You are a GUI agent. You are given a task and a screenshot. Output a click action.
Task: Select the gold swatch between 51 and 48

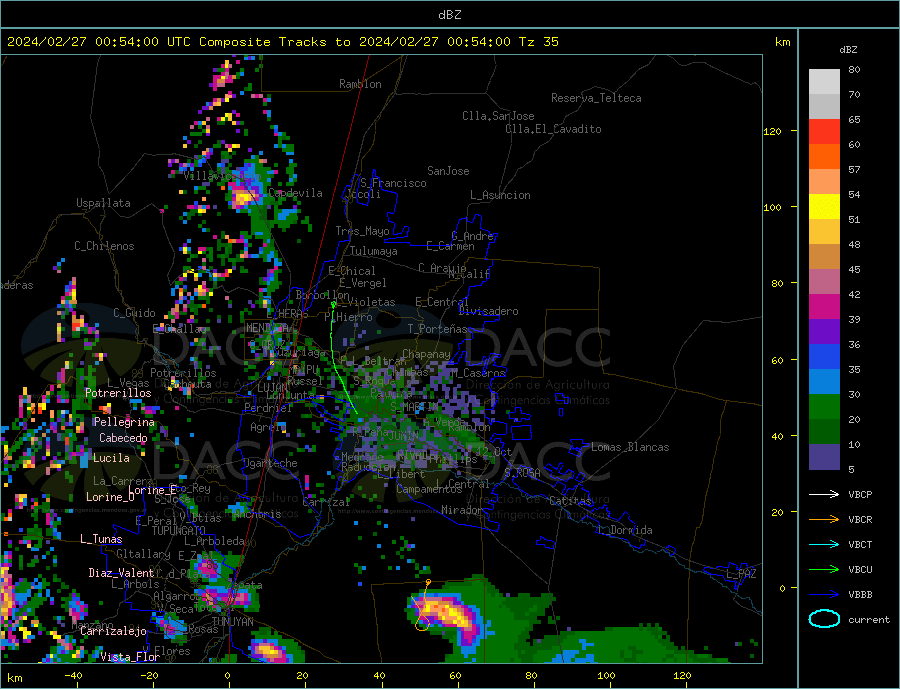[x=824, y=231]
